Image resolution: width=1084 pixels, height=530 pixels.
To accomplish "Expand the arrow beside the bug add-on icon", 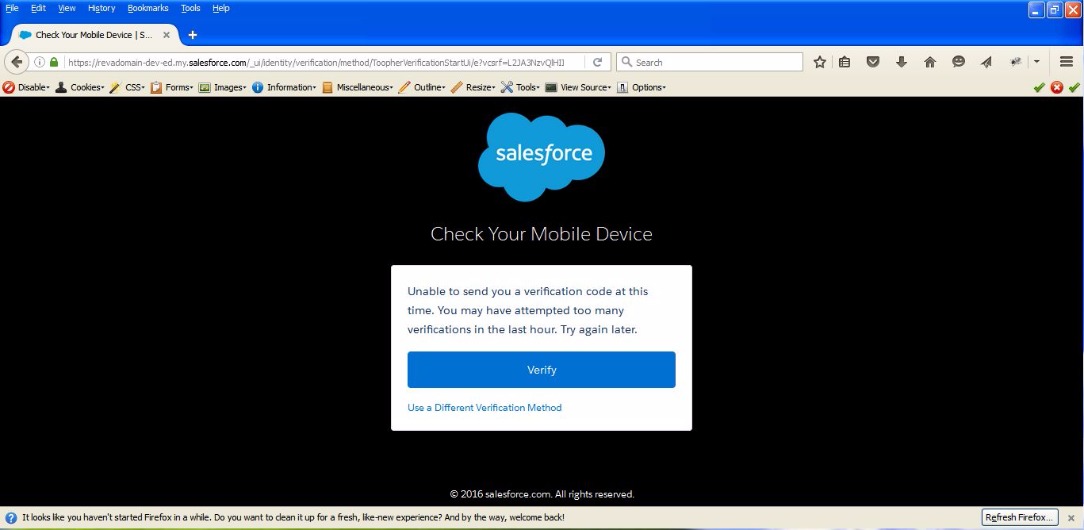I will [1036, 62].
